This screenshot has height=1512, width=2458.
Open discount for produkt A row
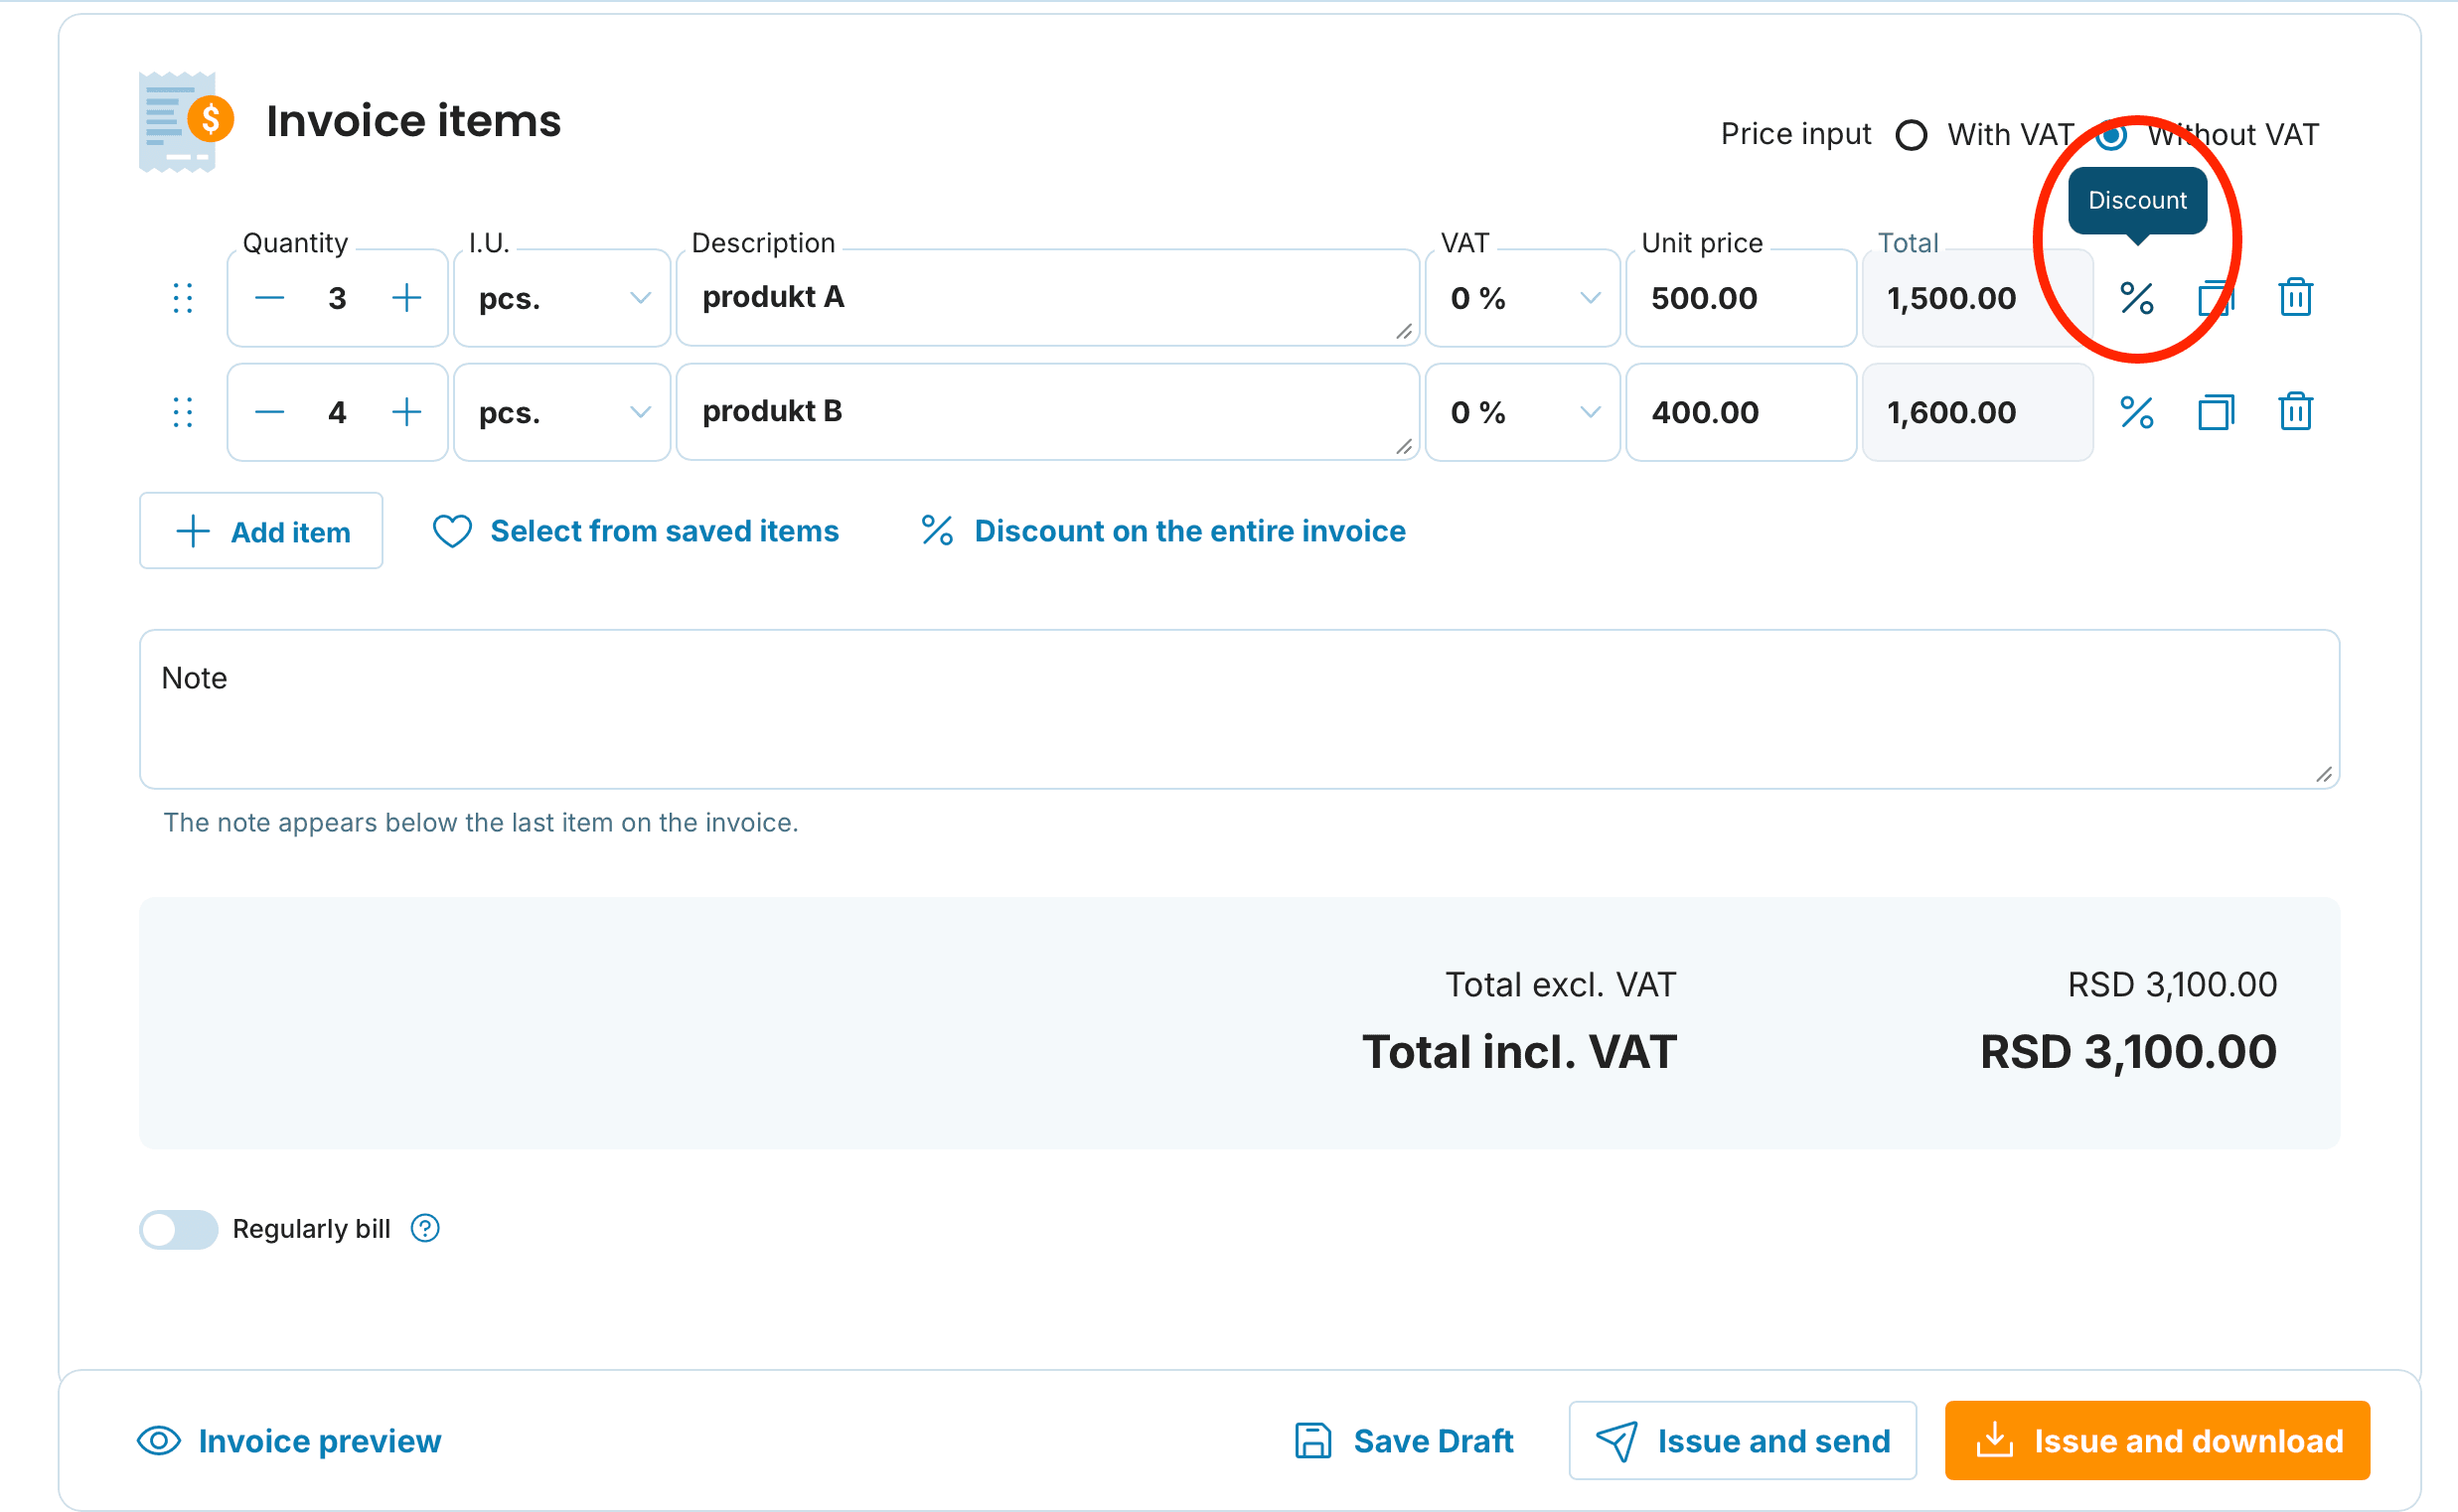[x=2136, y=298]
